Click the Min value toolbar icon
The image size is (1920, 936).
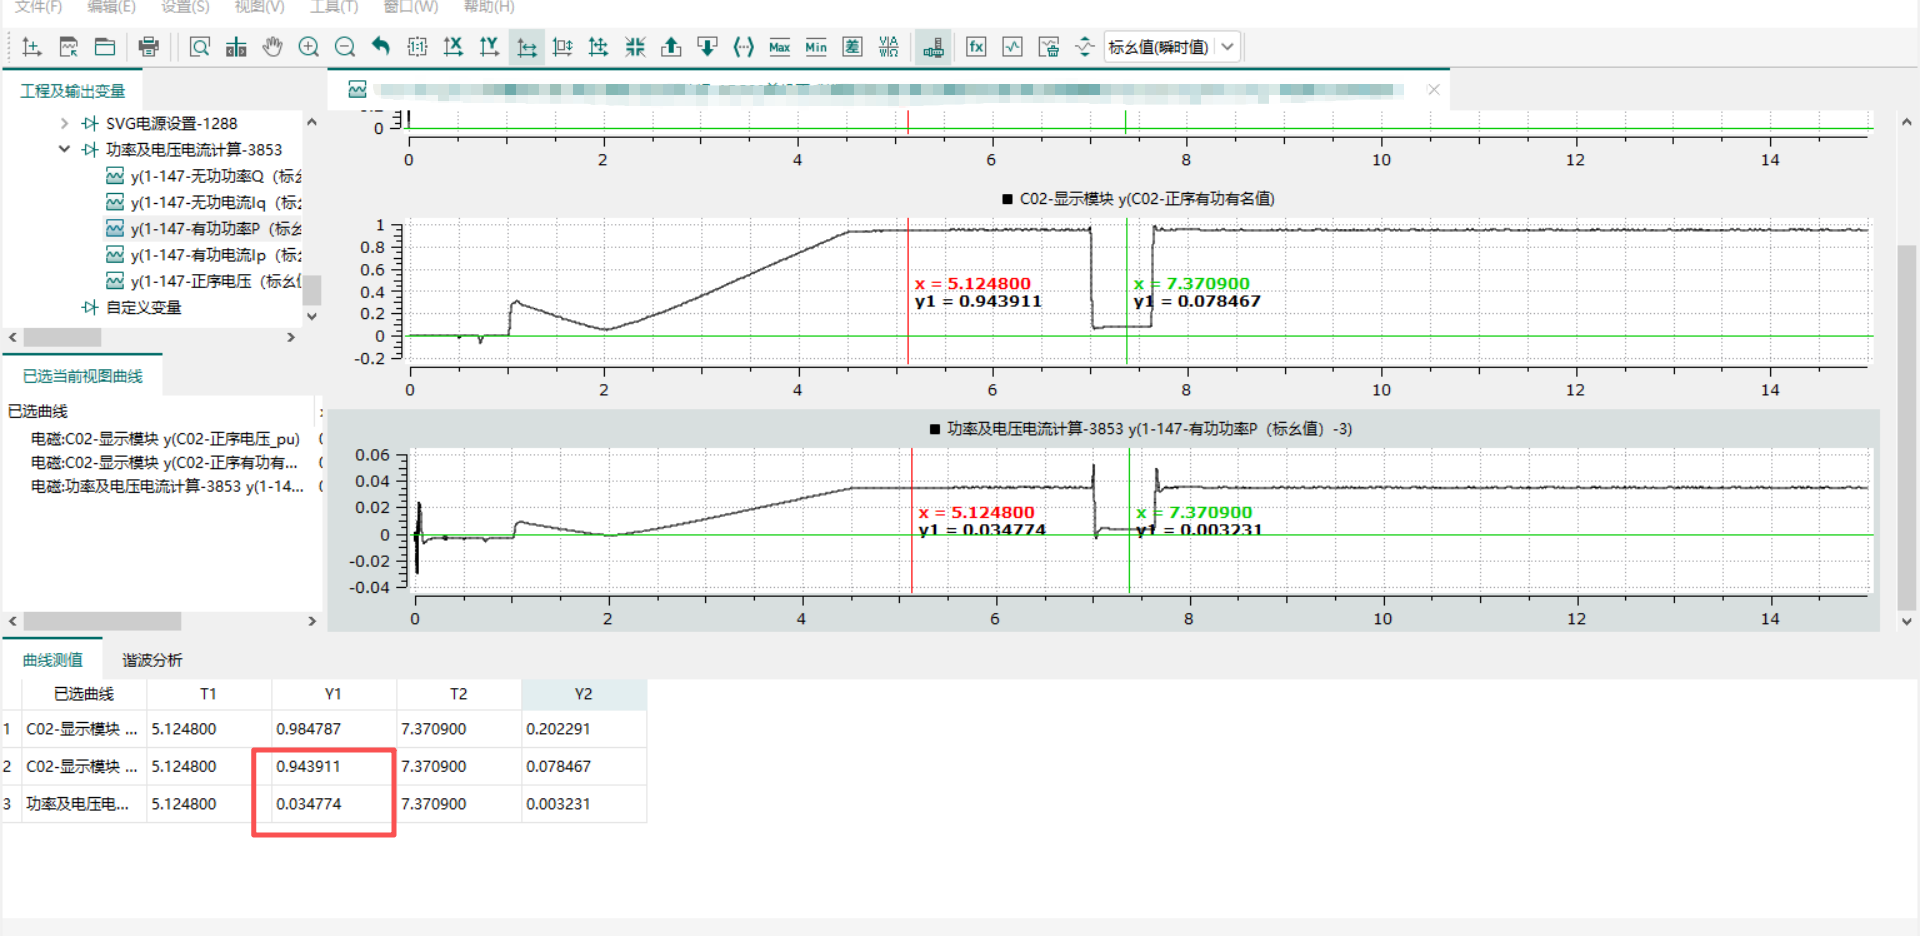coord(816,47)
